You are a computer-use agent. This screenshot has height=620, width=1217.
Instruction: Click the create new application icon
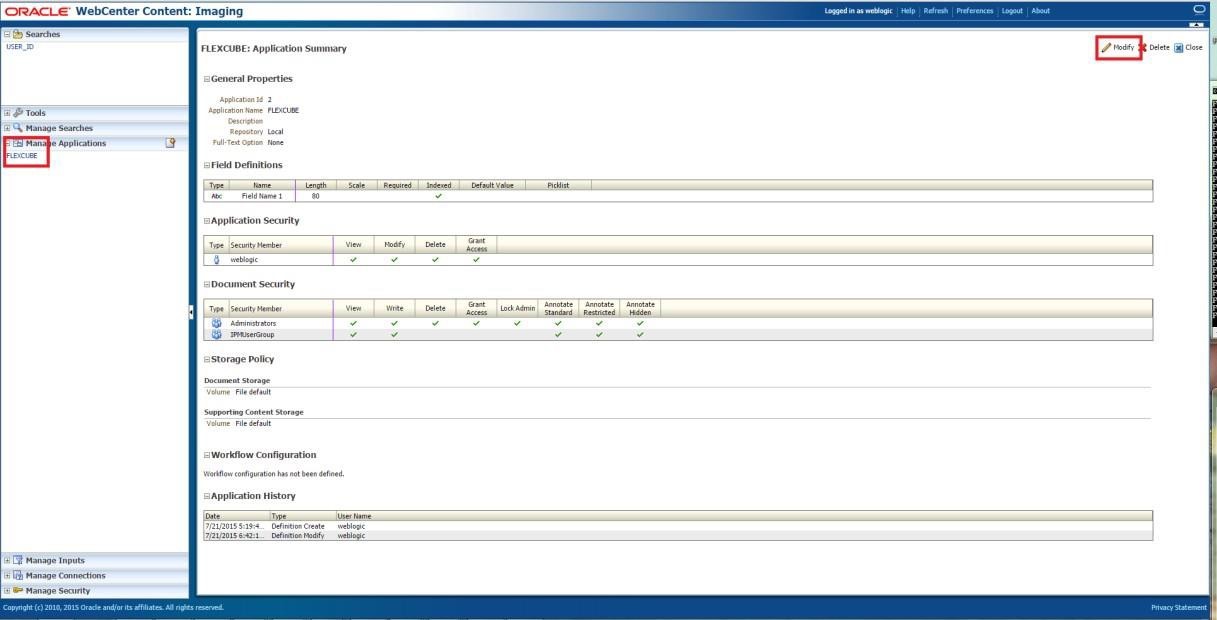click(170, 143)
